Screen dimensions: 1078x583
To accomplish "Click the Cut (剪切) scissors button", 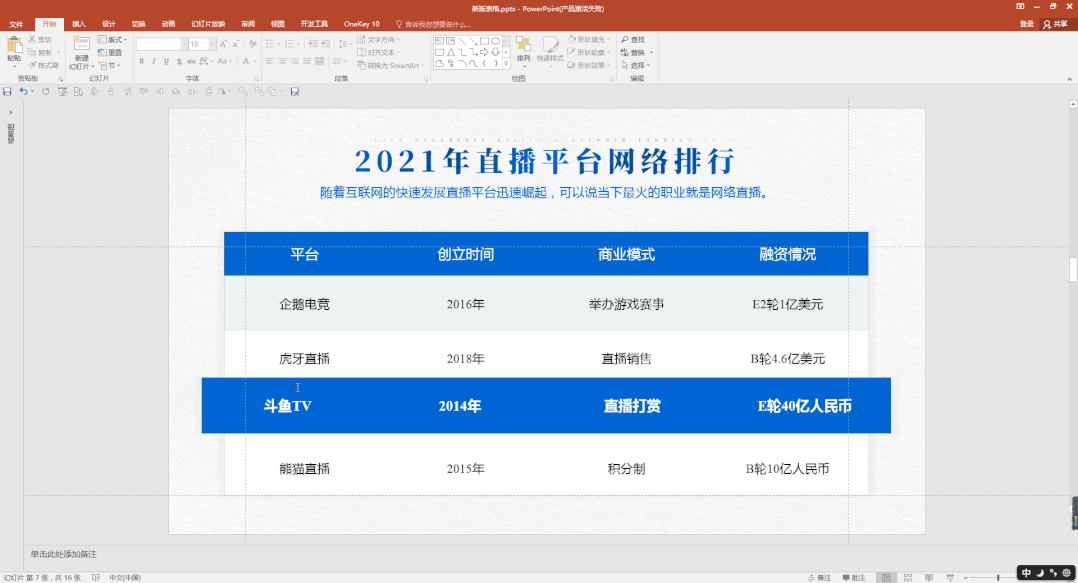I will pos(40,40).
